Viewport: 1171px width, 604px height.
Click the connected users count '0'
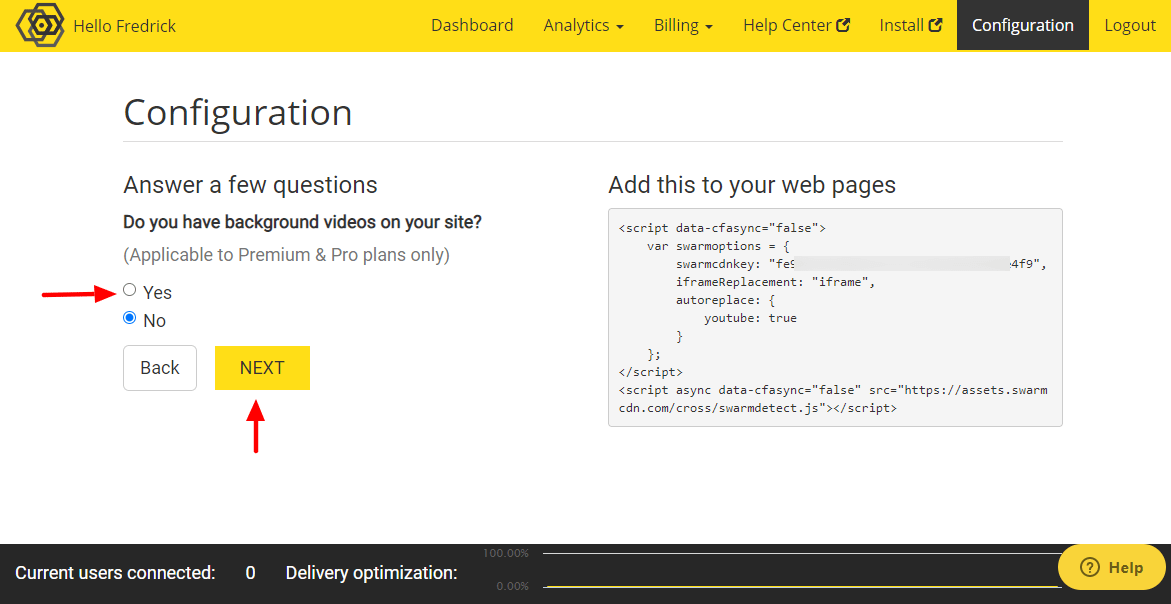[x=250, y=573]
